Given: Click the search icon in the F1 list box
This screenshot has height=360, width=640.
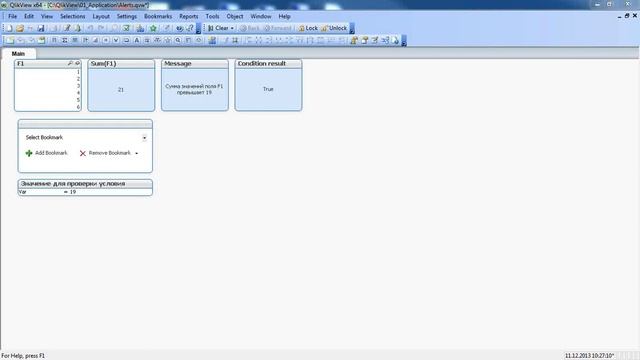Looking at the screenshot, I should pyautogui.click(x=70, y=63).
